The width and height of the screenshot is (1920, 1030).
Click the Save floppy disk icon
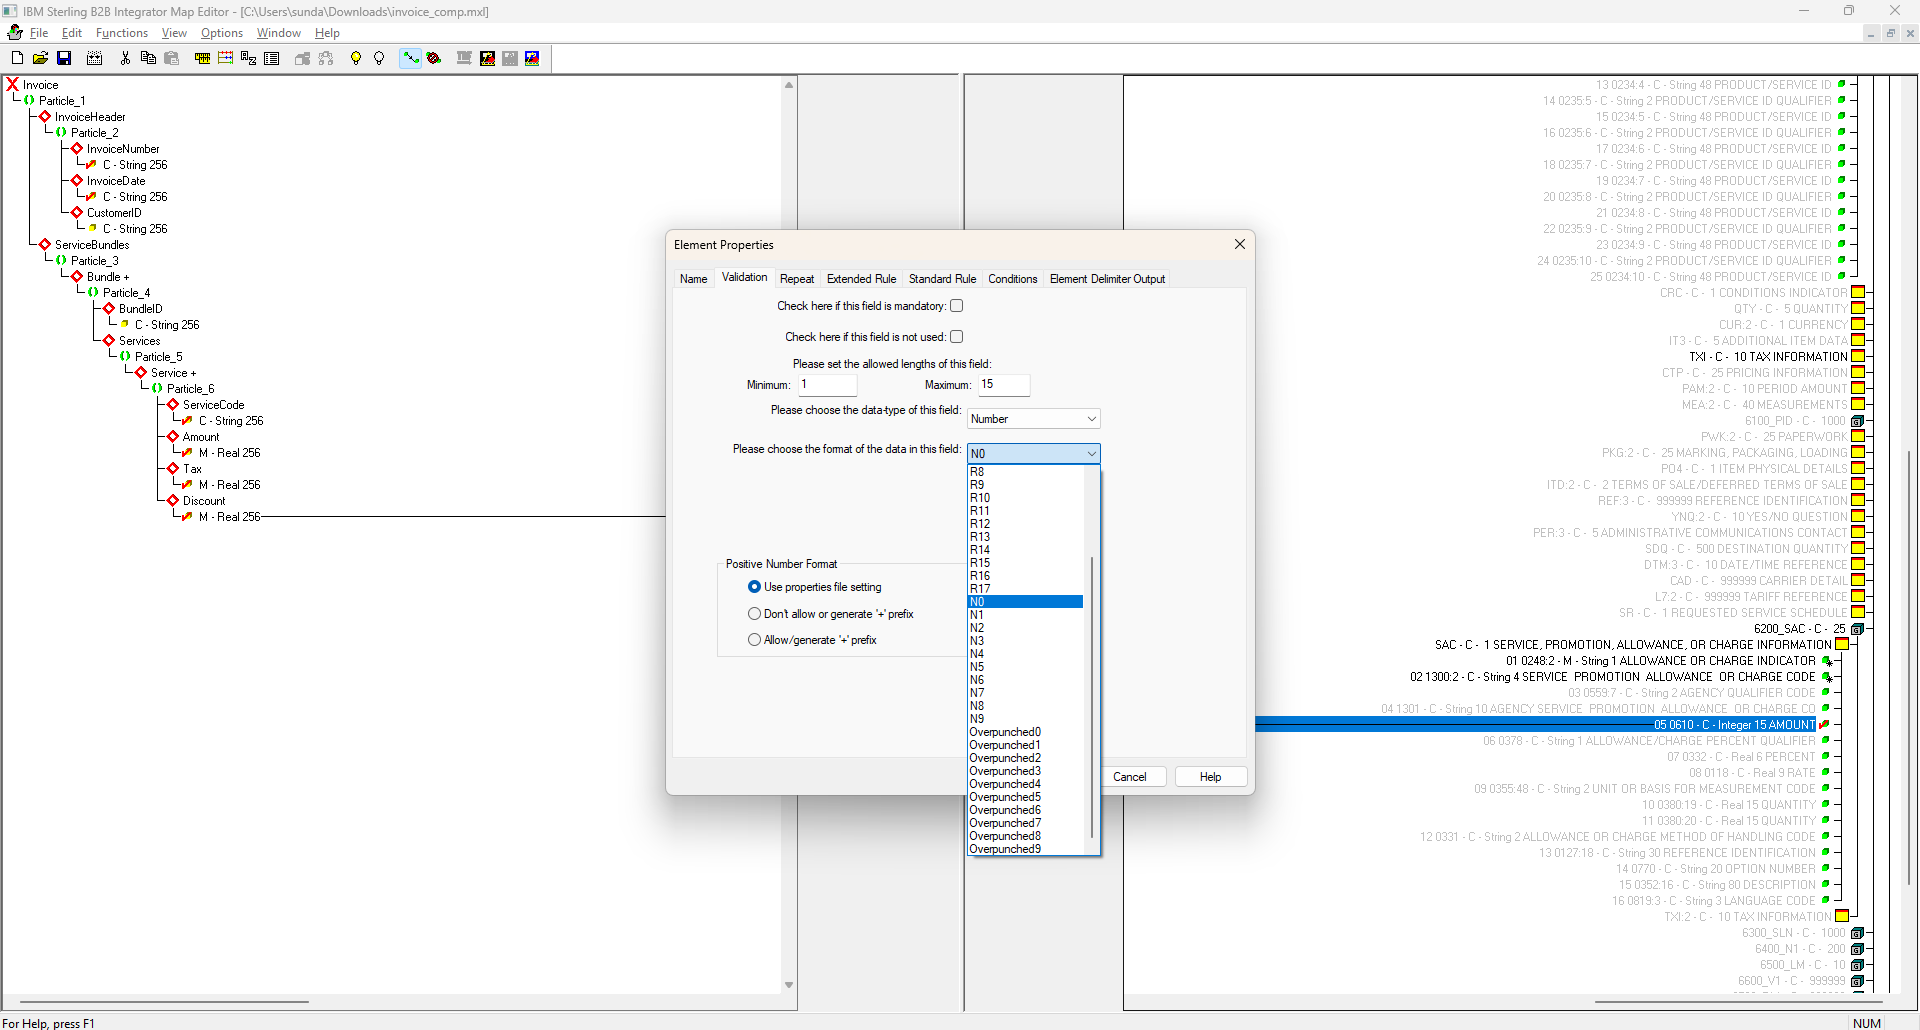(64, 58)
